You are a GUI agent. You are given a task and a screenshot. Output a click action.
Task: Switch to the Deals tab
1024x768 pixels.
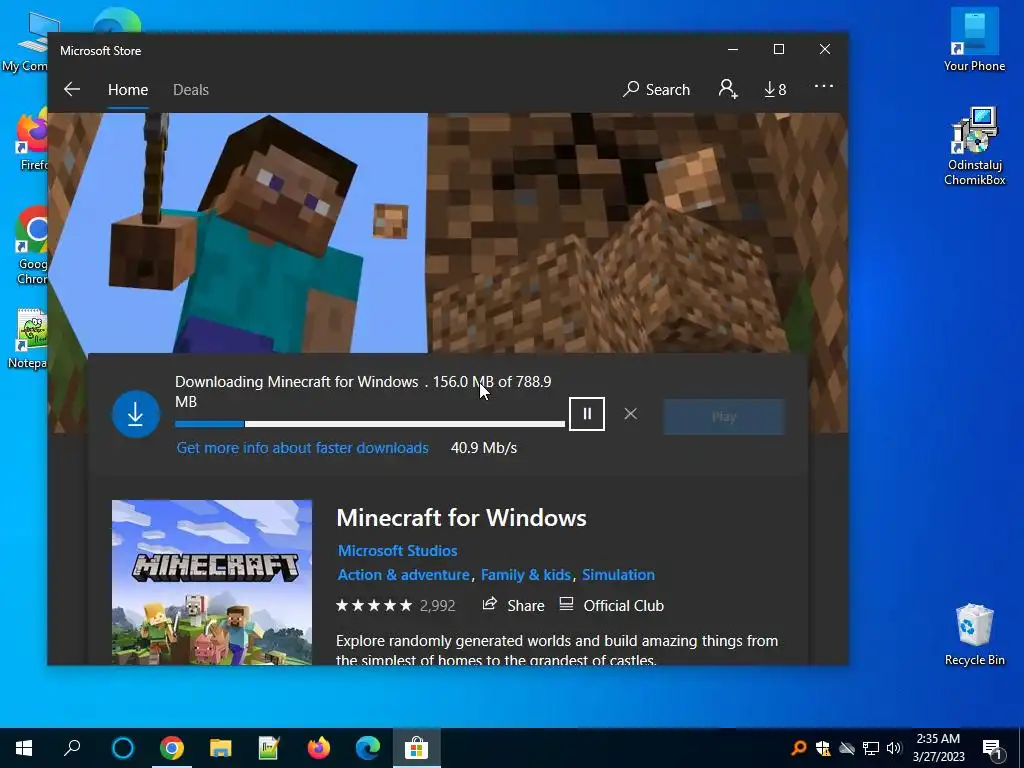coord(191,89)
